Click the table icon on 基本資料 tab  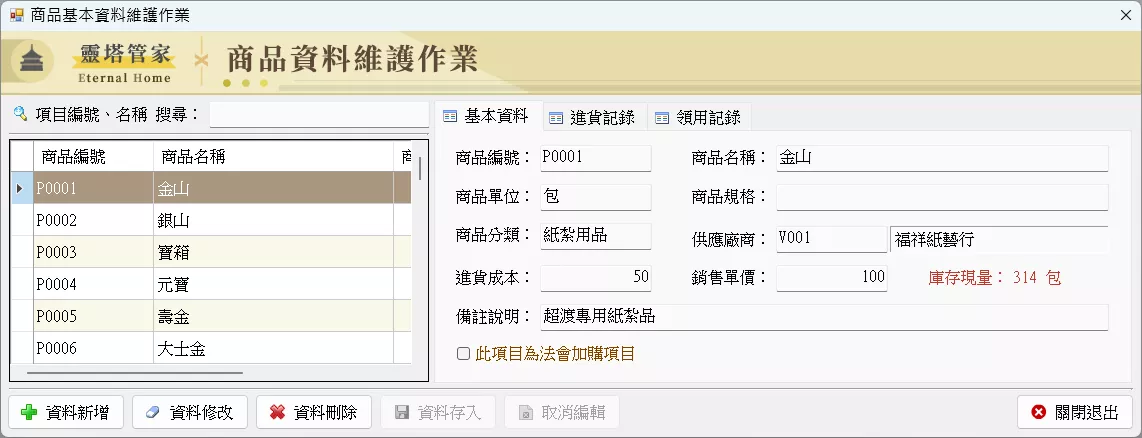click(450, 116)
